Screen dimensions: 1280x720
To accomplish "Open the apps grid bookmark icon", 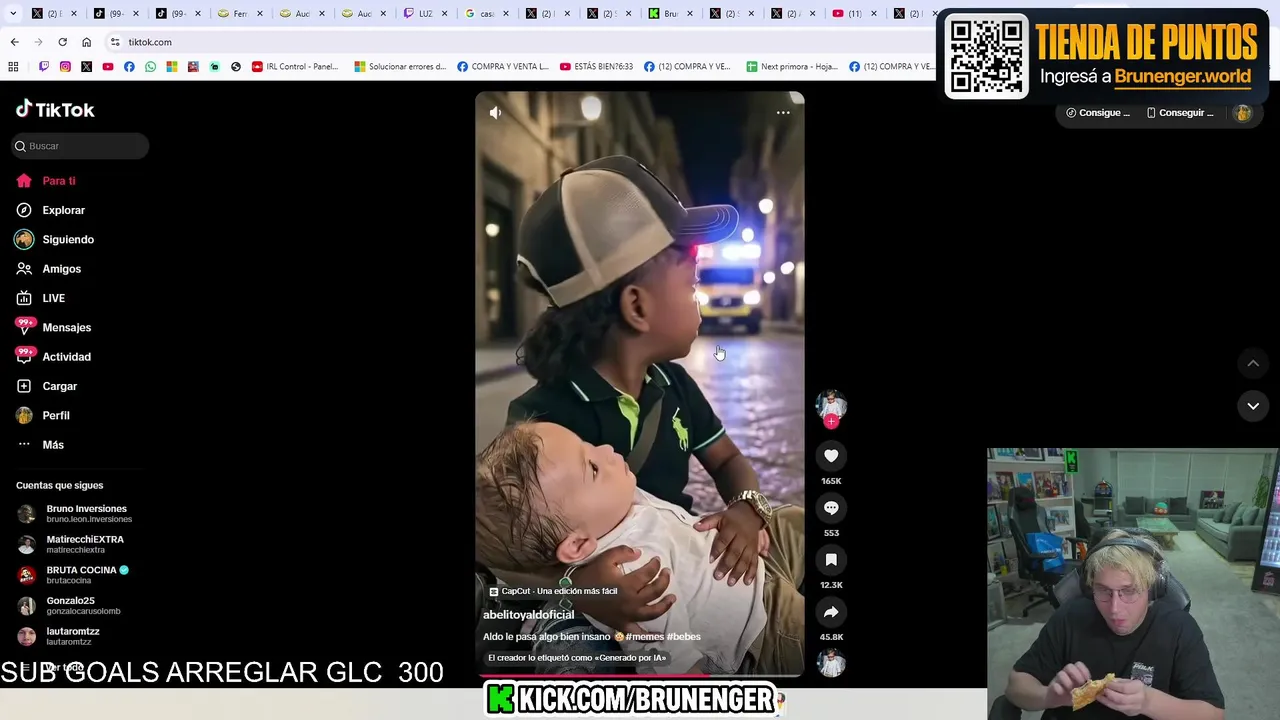I will click(13, 67).
